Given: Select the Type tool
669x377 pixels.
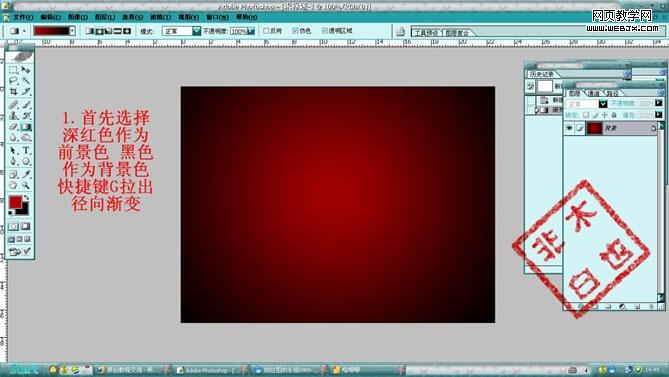Looking at the screenshot, I should [26, 151].
